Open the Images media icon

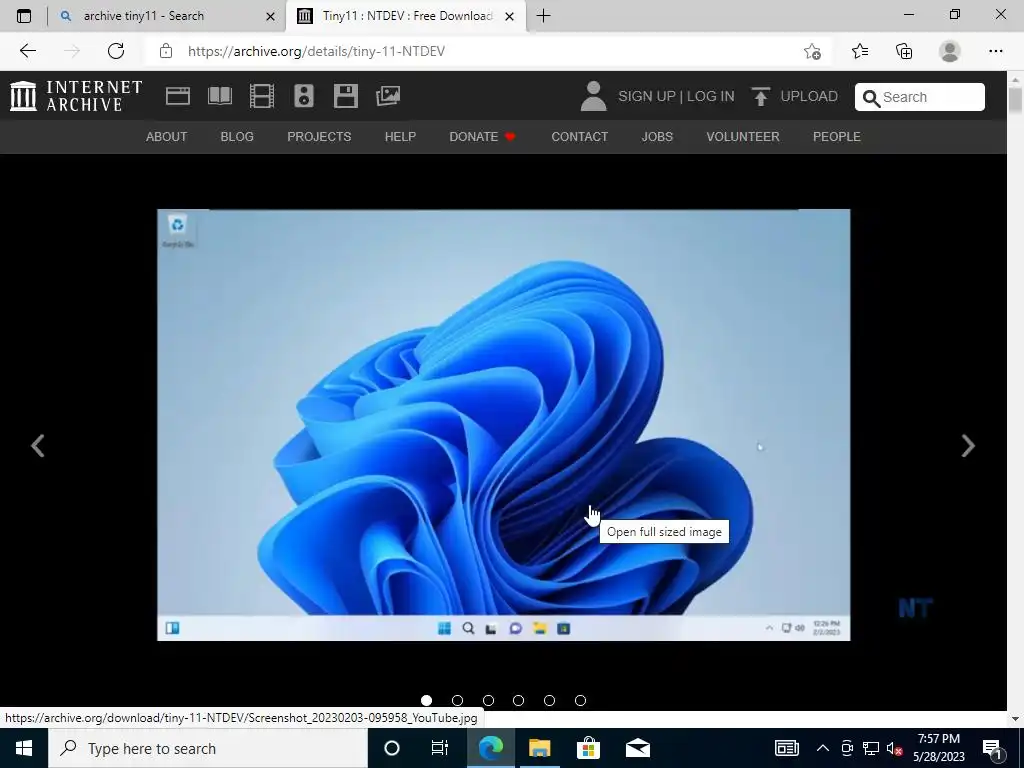coord(388,96)
